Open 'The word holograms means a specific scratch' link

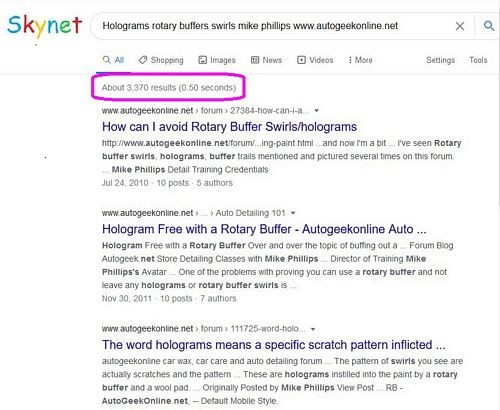click(x=274, y=345)
